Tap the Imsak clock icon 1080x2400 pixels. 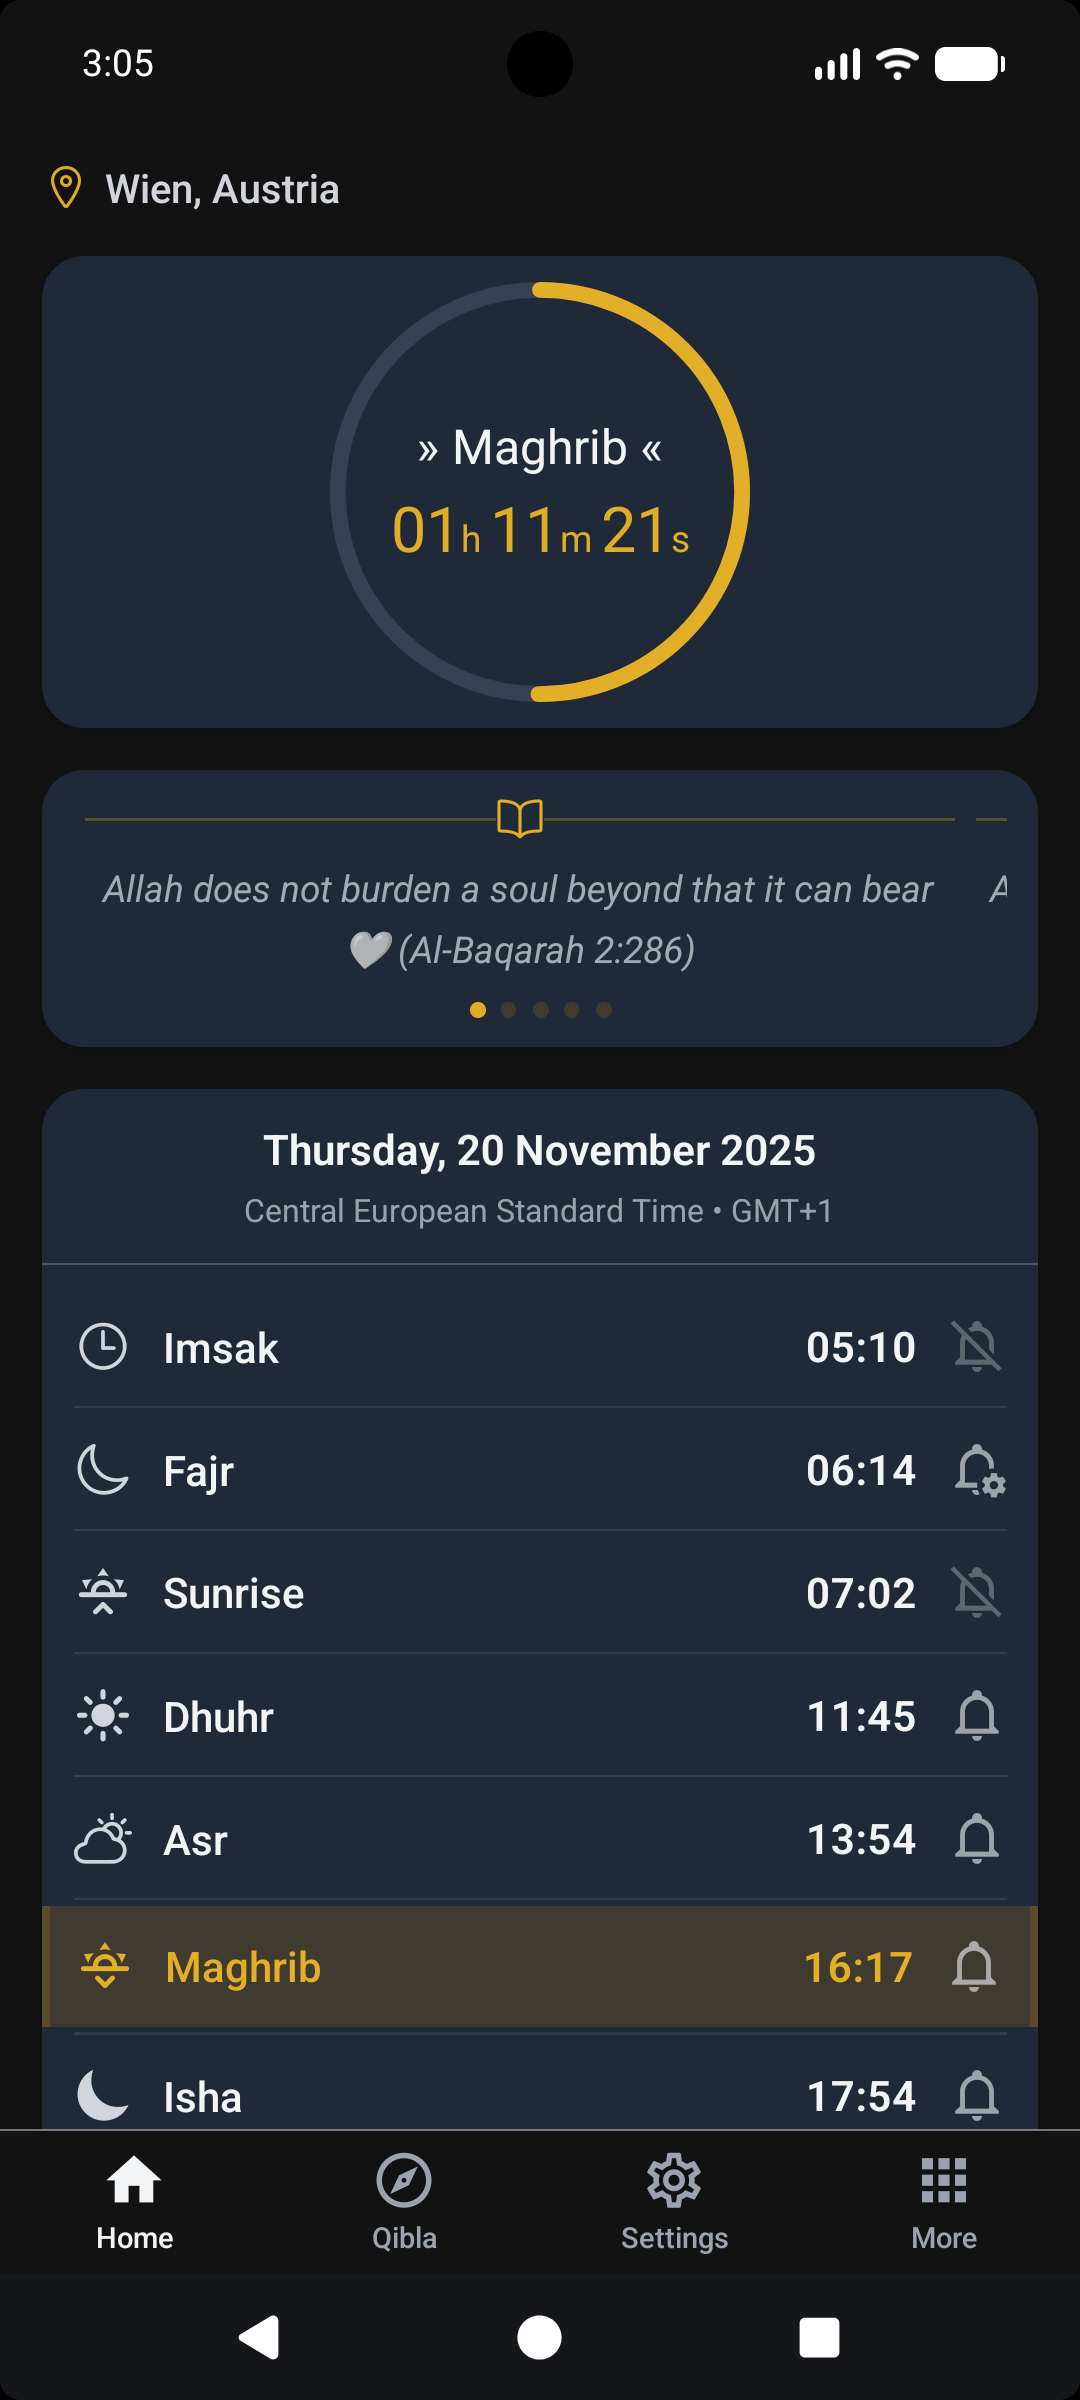coord(103,1347)
